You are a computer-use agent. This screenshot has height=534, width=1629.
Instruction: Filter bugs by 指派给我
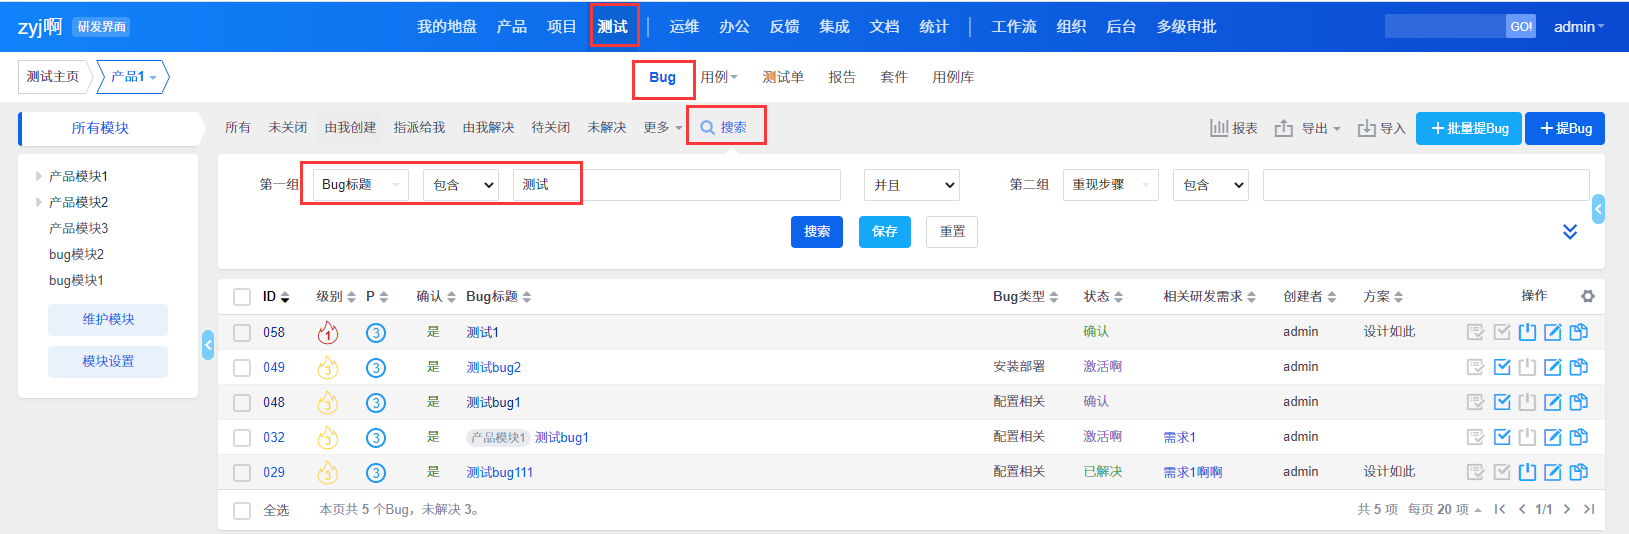click(x=419, y=128)
